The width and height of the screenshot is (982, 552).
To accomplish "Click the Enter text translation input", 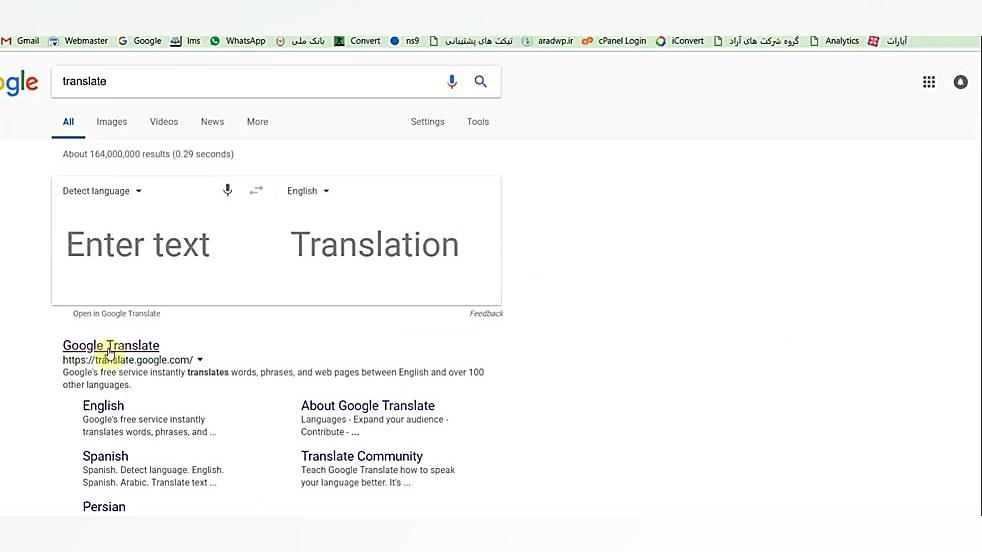I will tap(138, 244).
